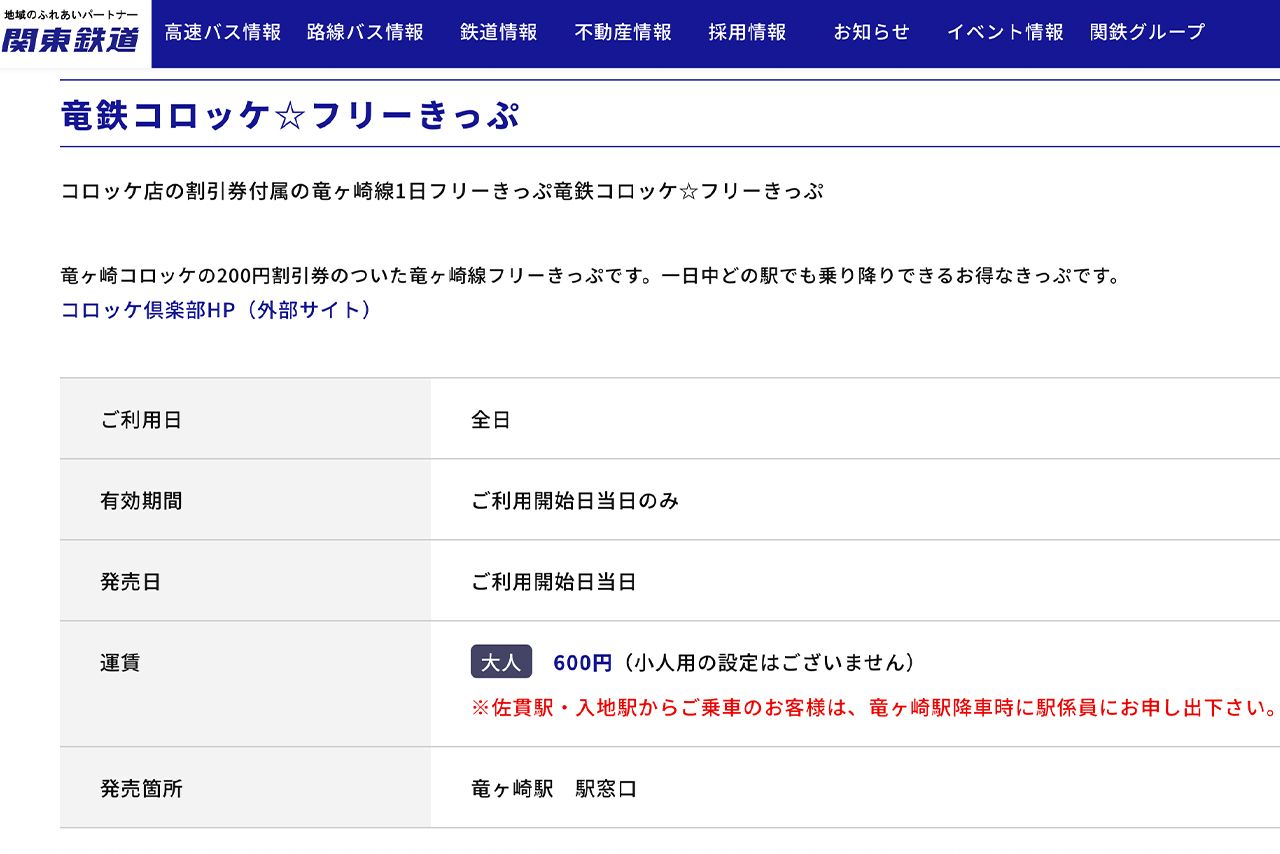Open 不動産情報 menu
The width and height of the screenshot is (1280, 854).
623,32
